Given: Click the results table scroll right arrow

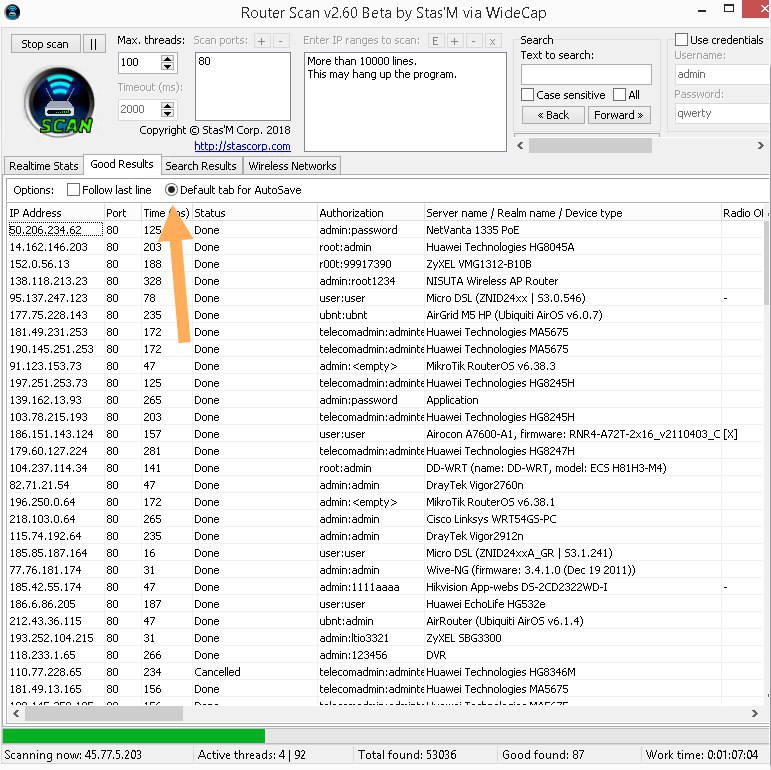Looking at the screenshot, I should point(755,713).
